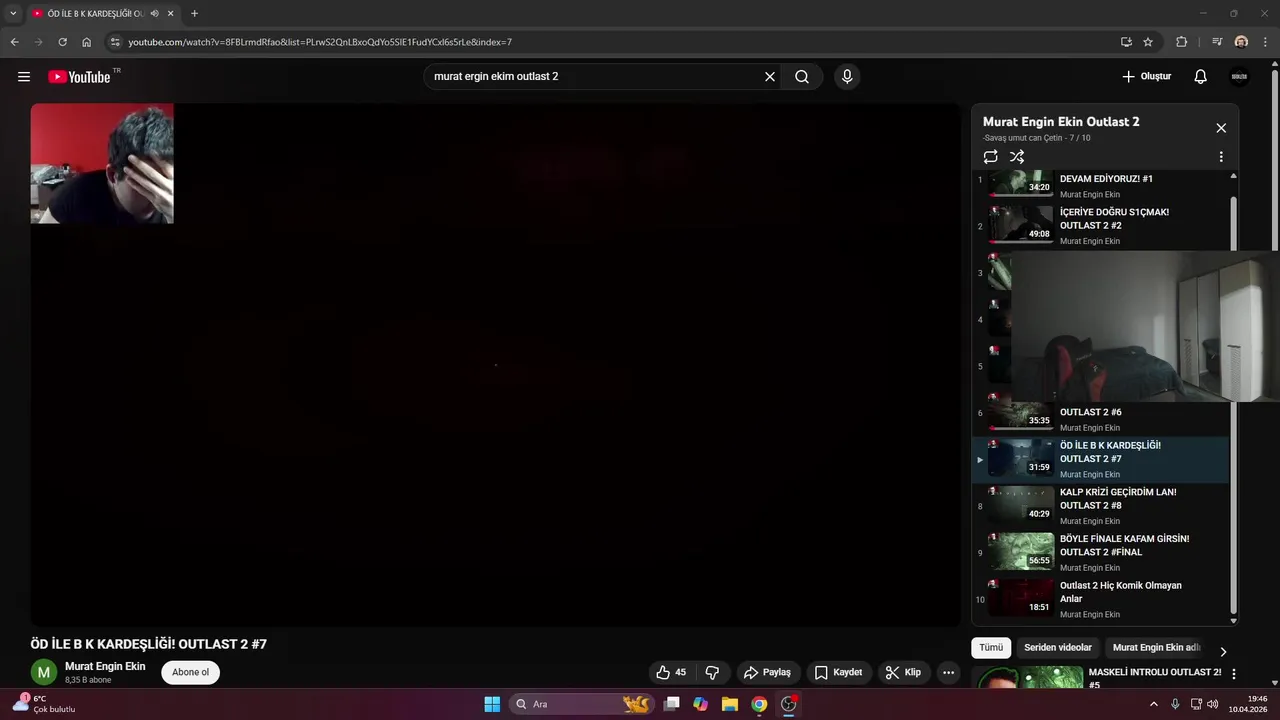The image size is (1280, 720).
Task: Open more actions below the video
Action: [x=949, y=673]
